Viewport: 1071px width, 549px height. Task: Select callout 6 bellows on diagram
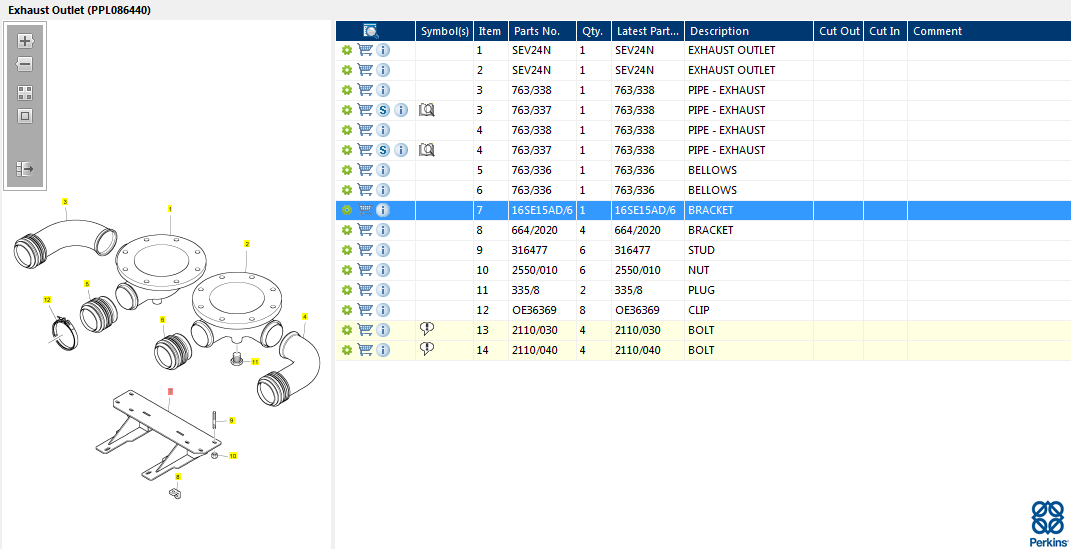point(162,319)
